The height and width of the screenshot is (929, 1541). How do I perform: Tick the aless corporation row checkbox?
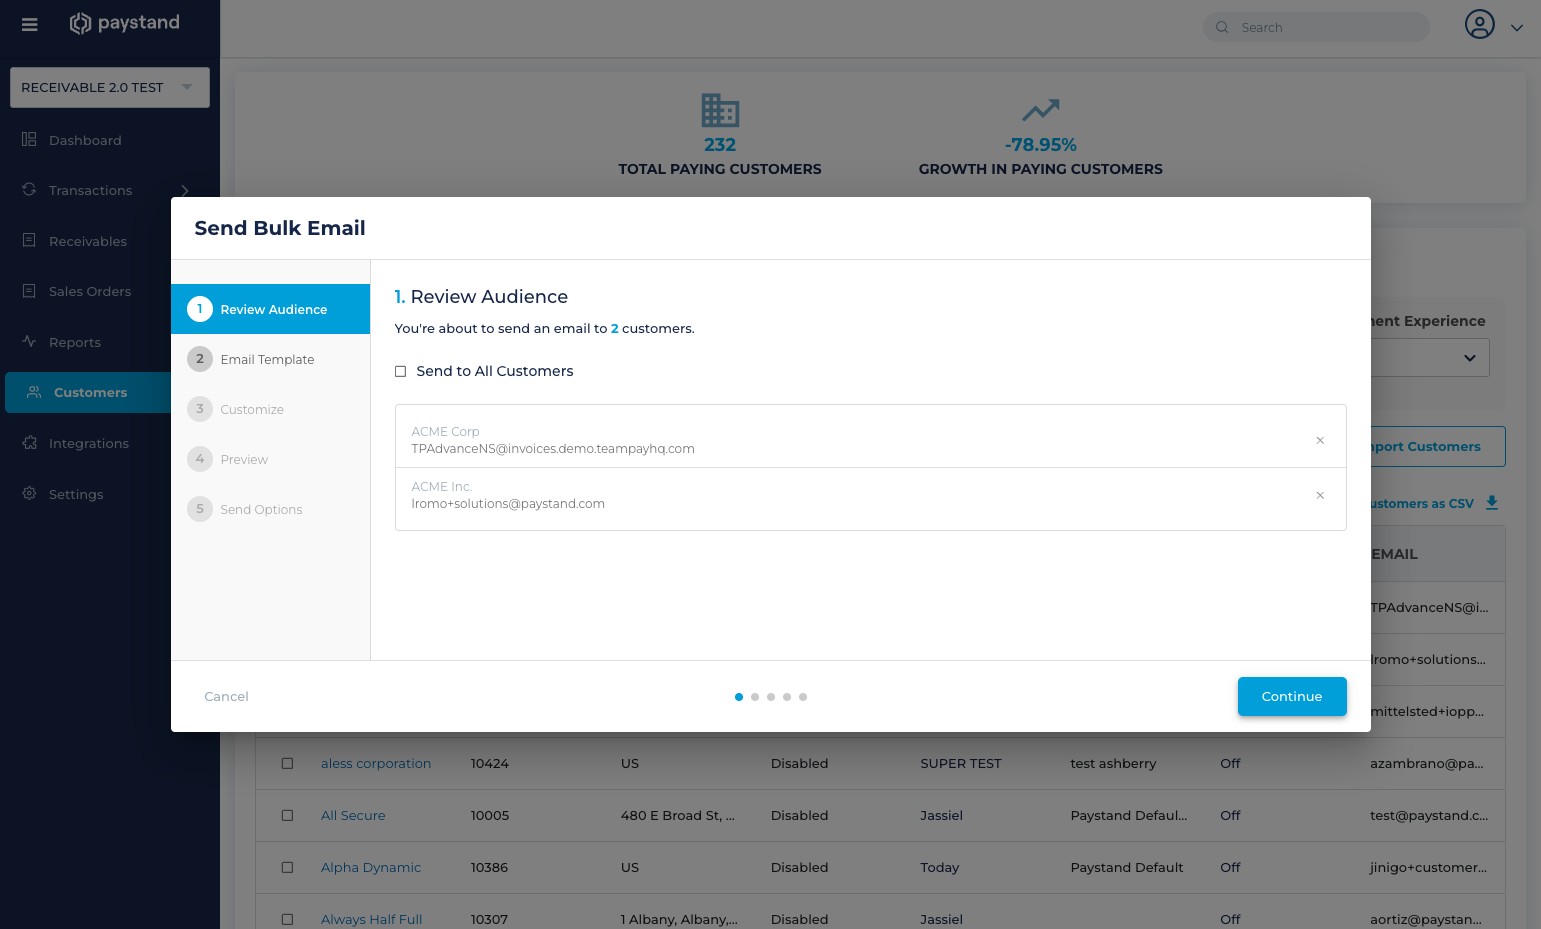click(x=287, y=763)
